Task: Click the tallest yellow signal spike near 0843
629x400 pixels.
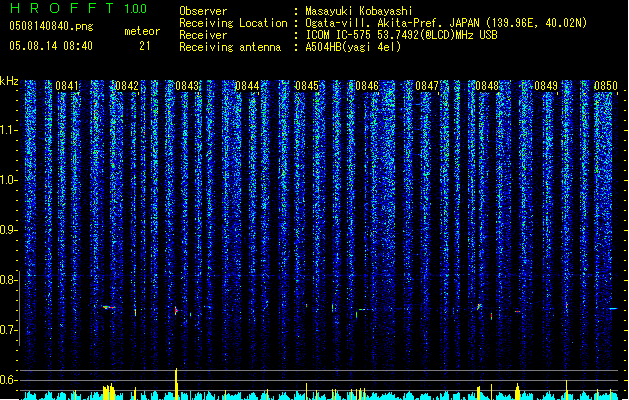Action: coord(176,384)
